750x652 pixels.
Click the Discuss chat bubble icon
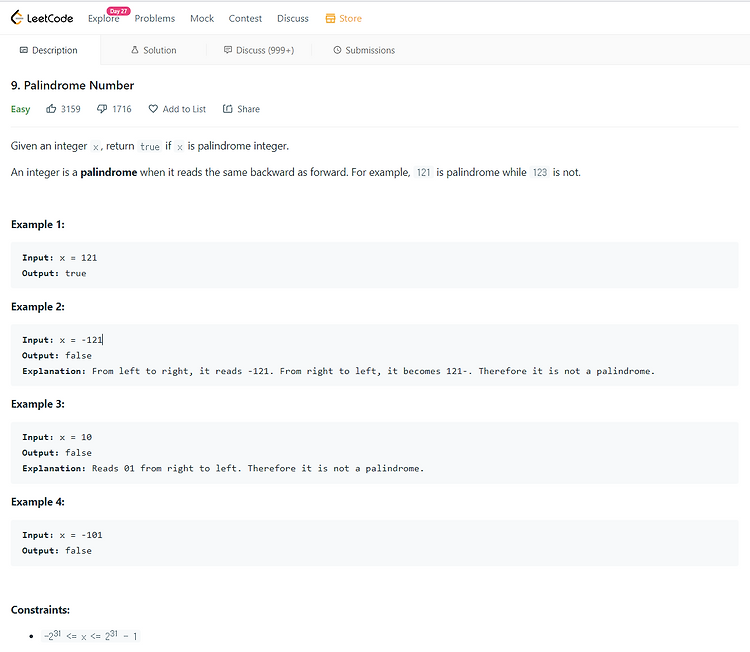coord(228,50)
